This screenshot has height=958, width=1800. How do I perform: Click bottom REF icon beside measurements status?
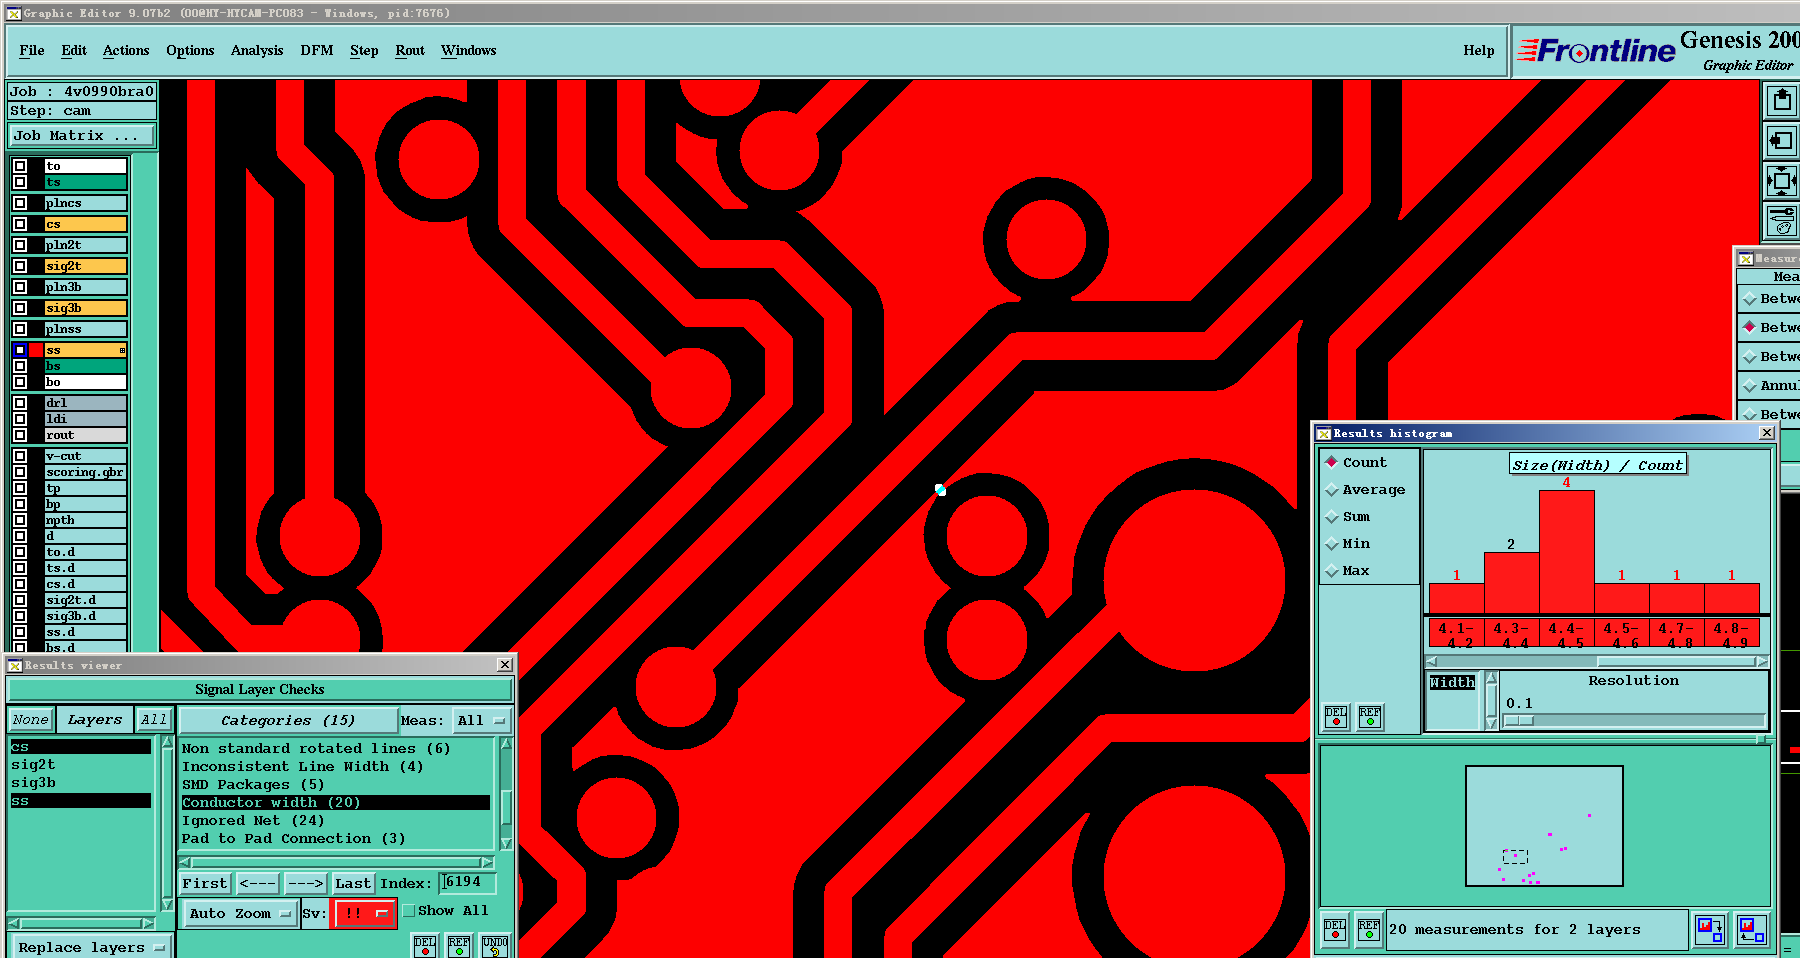[1369, 929]
